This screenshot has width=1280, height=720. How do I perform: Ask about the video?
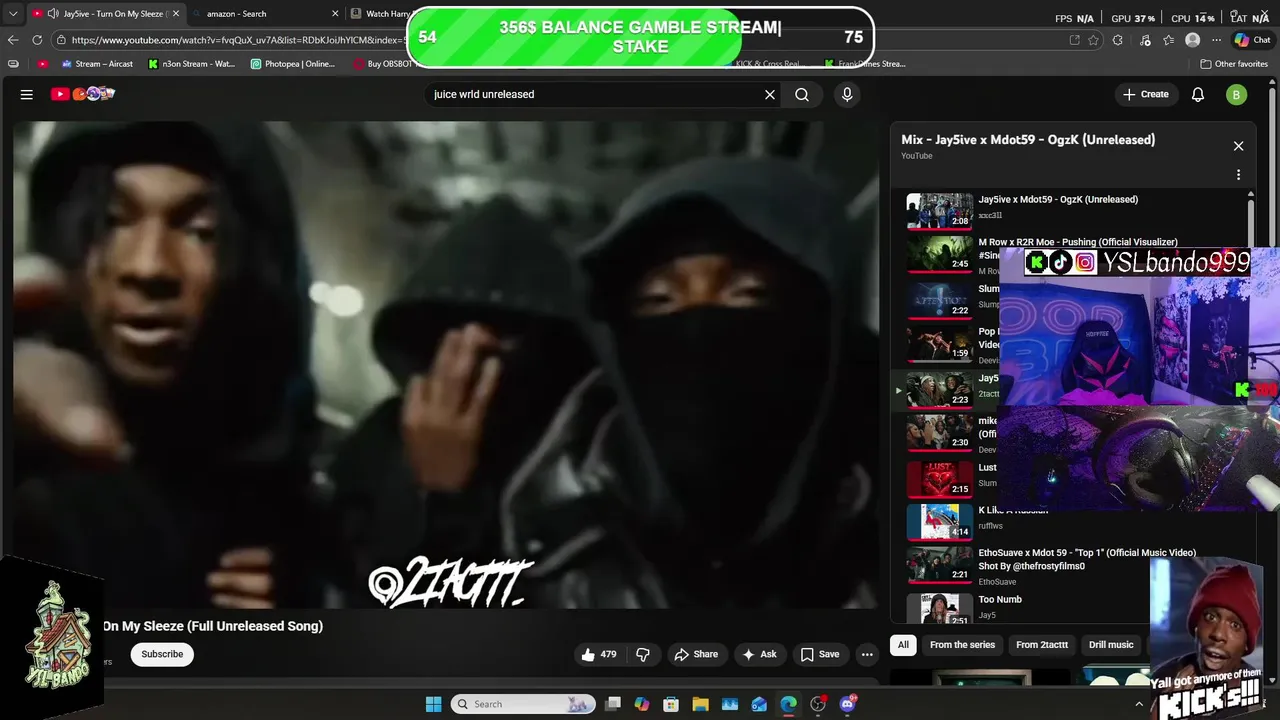[x=759, y=654]
